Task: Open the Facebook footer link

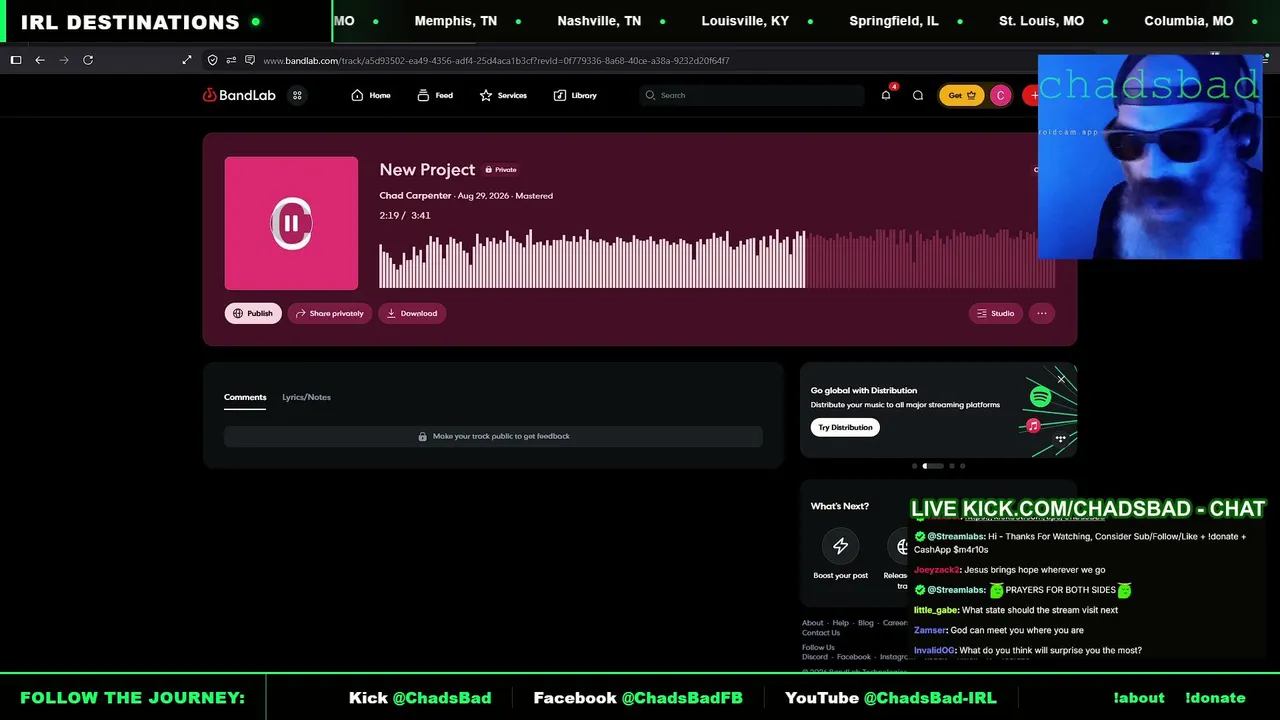Action: point(854,657)
